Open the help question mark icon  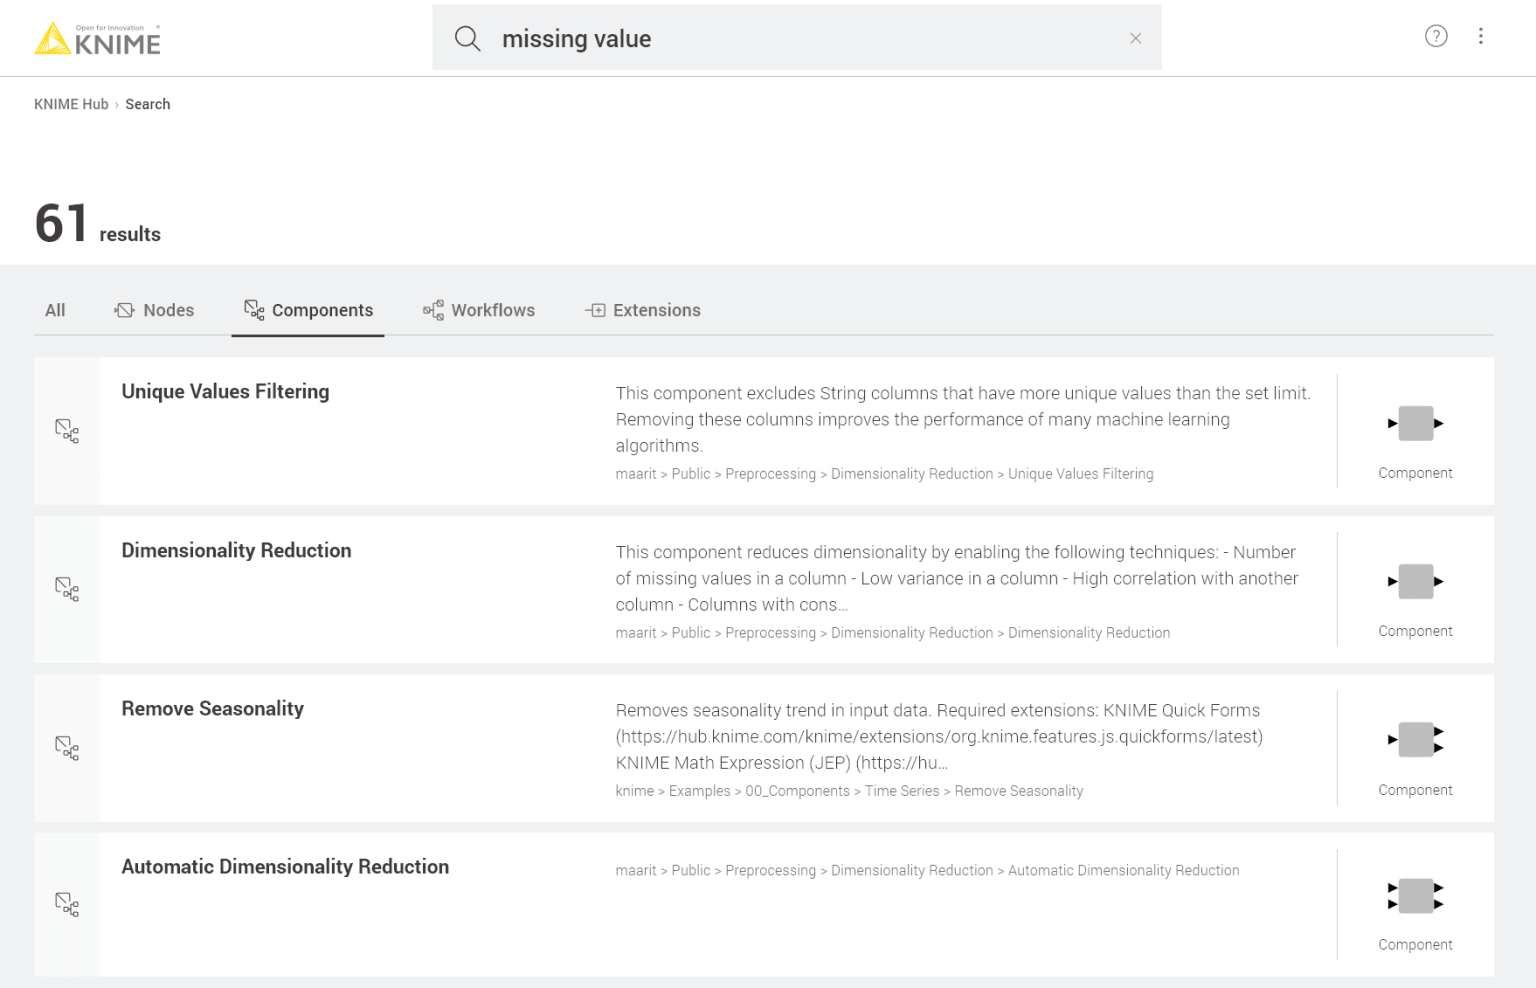pos(1436,36)
